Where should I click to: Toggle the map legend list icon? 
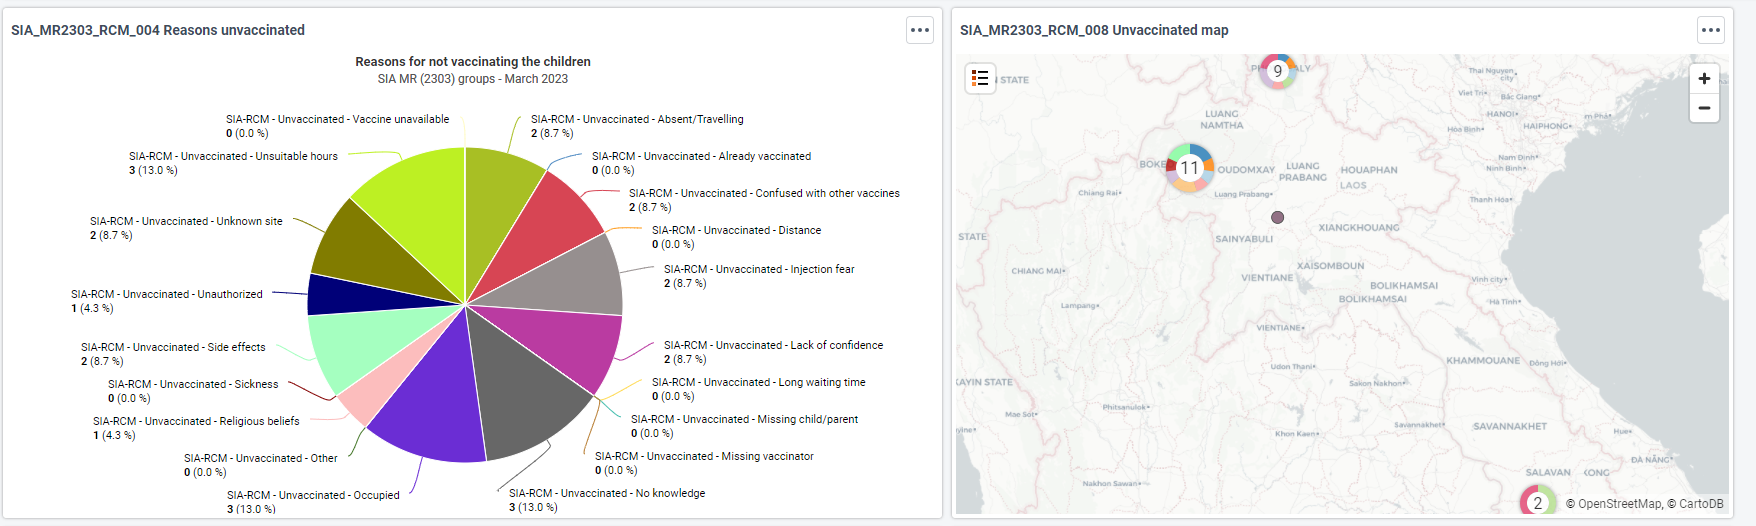[x=980, y=78]
